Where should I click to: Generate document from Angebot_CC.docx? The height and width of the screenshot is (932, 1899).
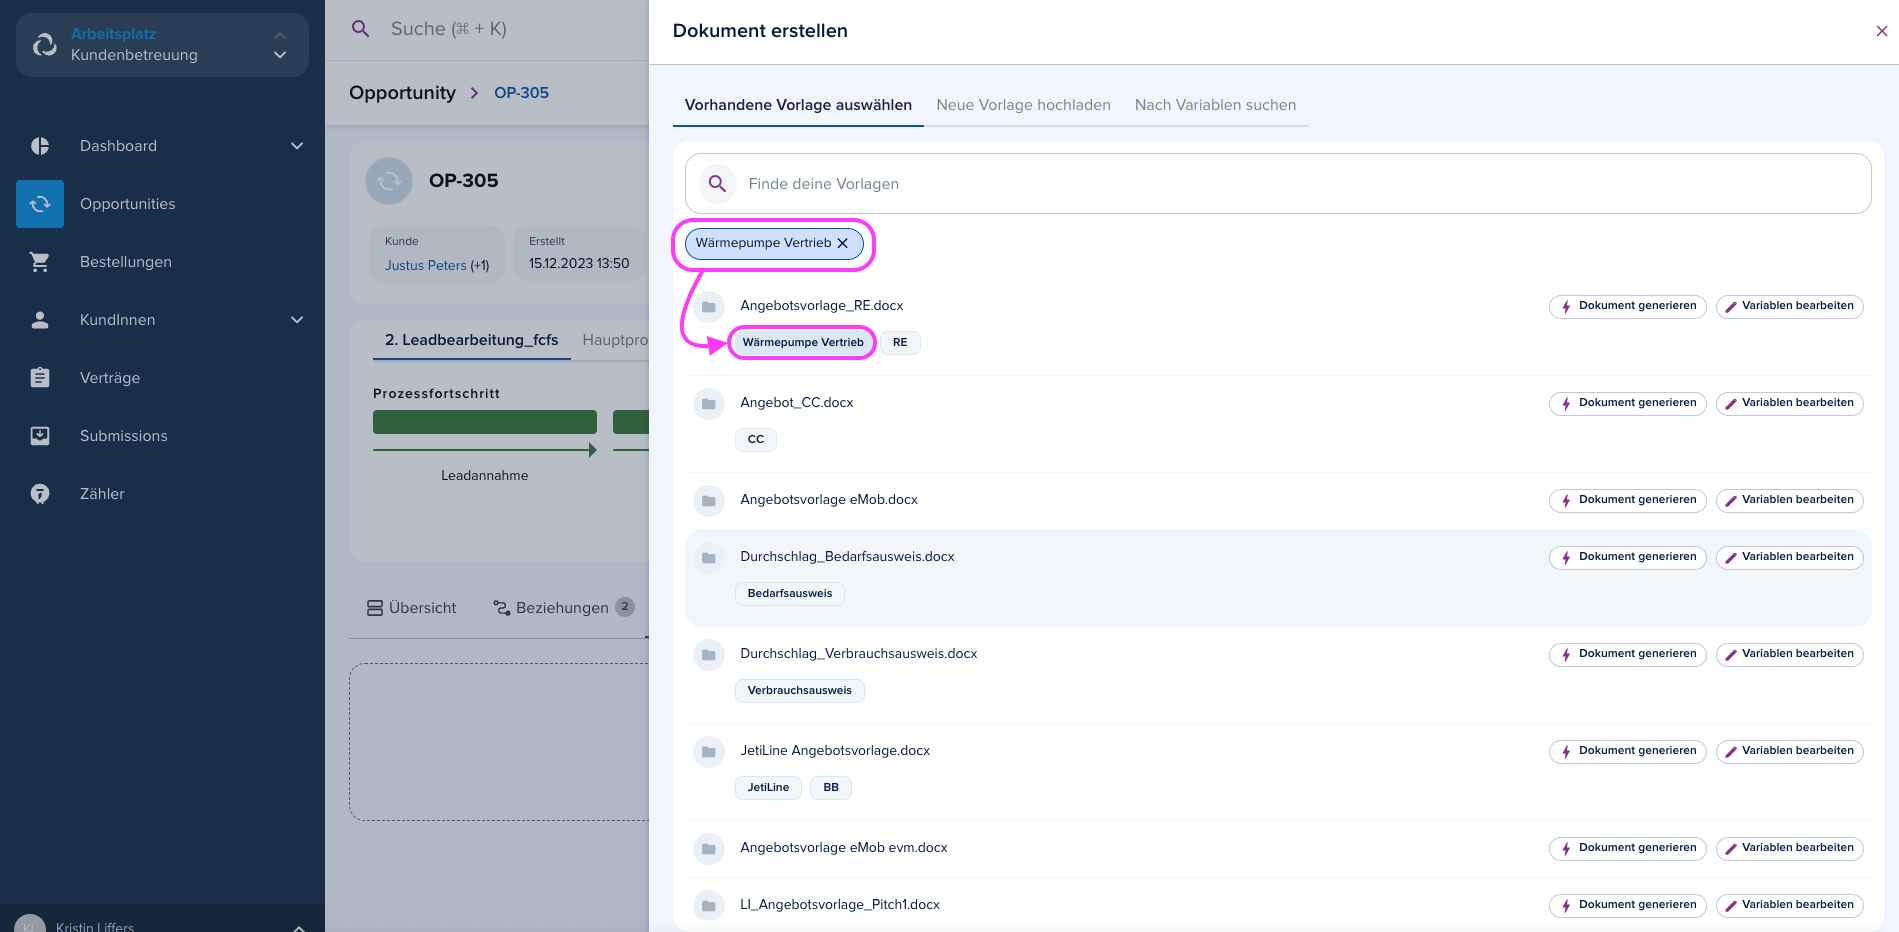(x=1628, y=403)
